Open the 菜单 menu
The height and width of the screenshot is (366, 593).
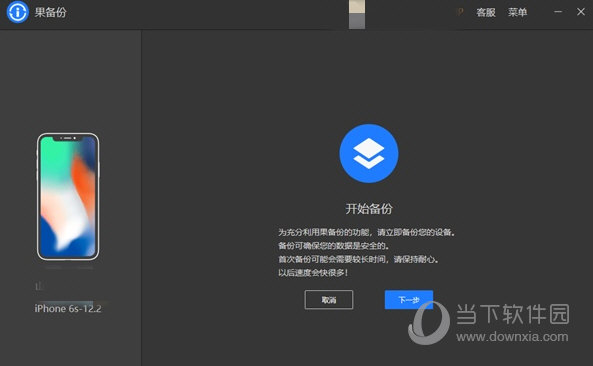[x=517, y=12]
